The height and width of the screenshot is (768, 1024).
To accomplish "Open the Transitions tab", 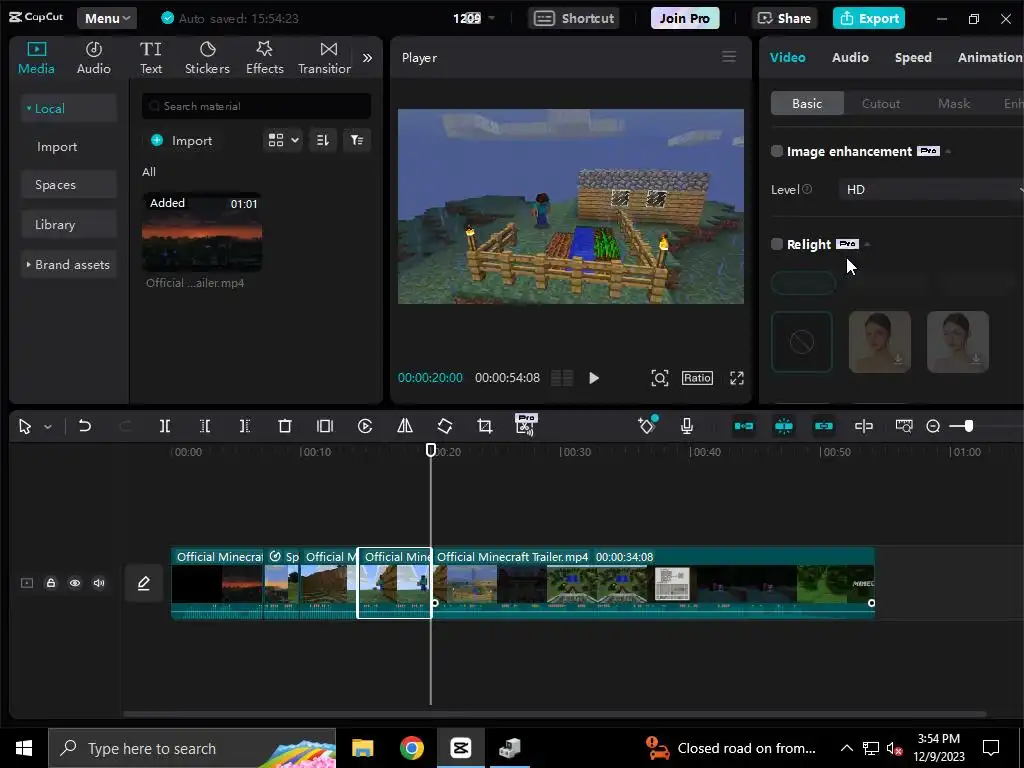I will [x=325, y=58].
